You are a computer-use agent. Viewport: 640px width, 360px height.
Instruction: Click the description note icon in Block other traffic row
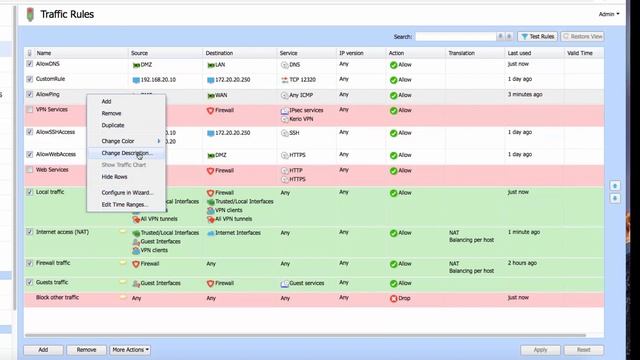(x=123, y=298)
